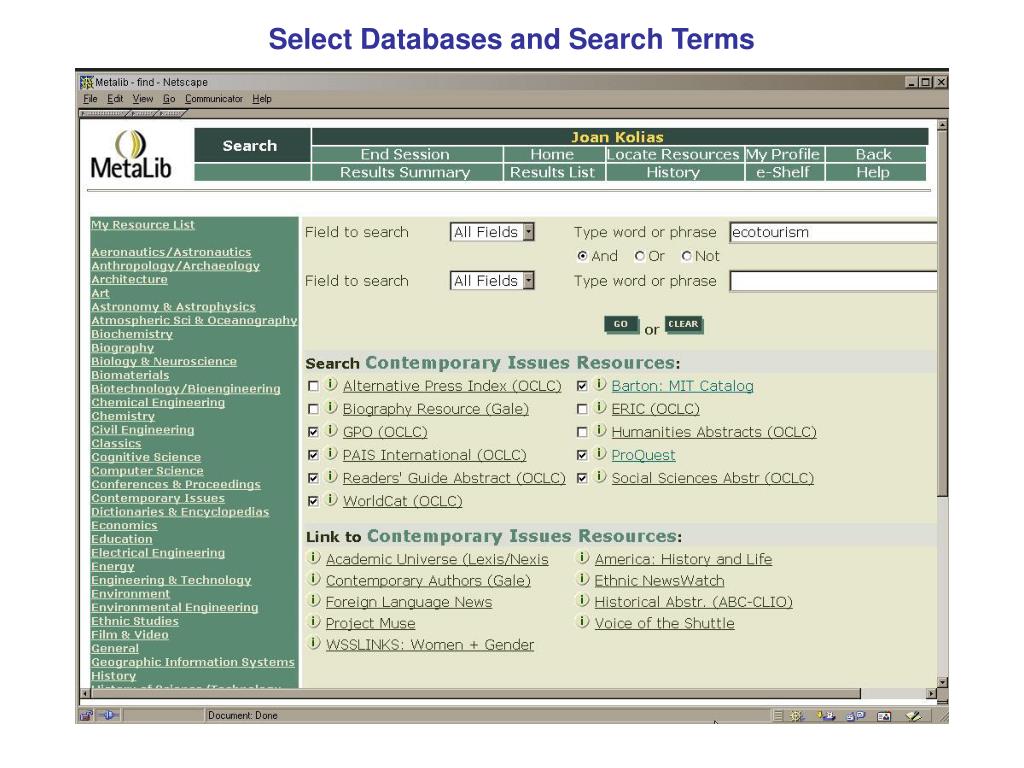Open Results Summary page
Viewport: 1024px width, 768px height.
pyautogui.click(x=407, y=172)
